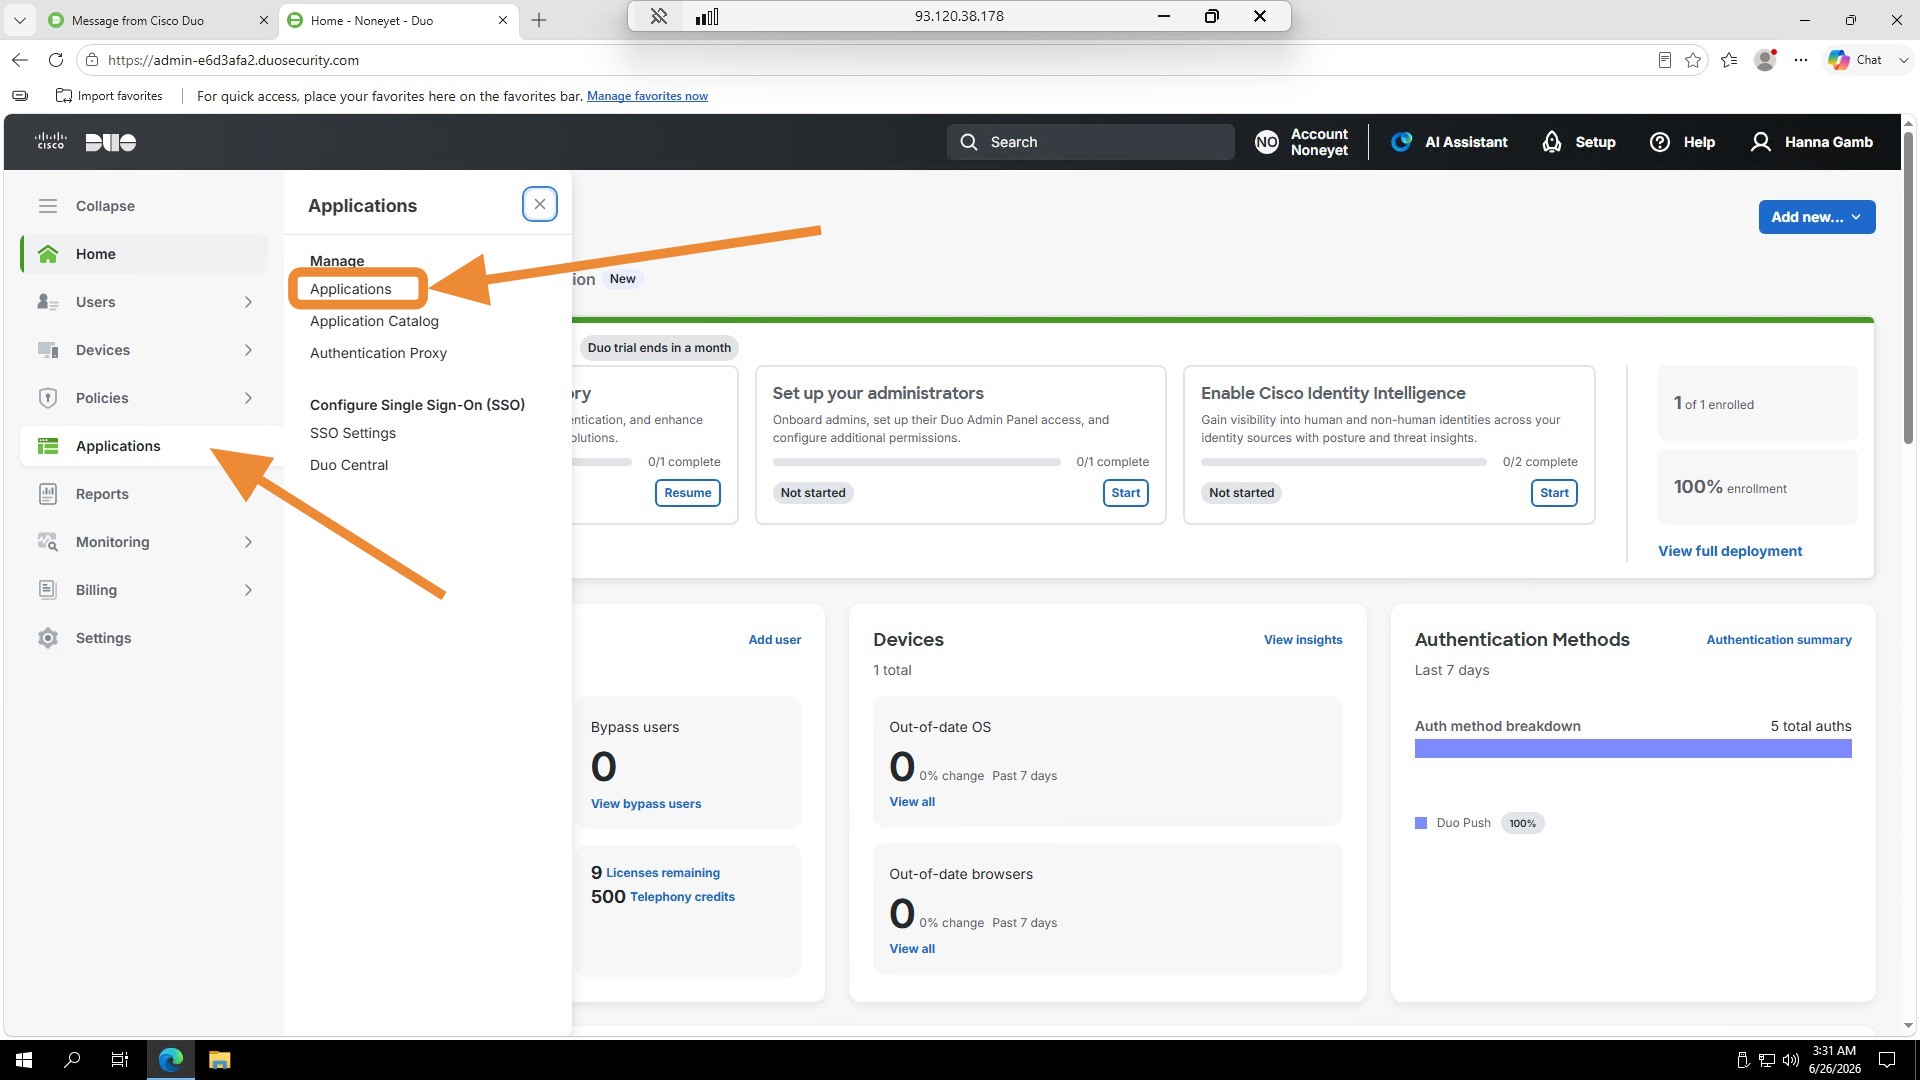Screen dimensions: 1920x1080
Task: Click the Applications list icon in sidebar
Action: click(48, 446)
